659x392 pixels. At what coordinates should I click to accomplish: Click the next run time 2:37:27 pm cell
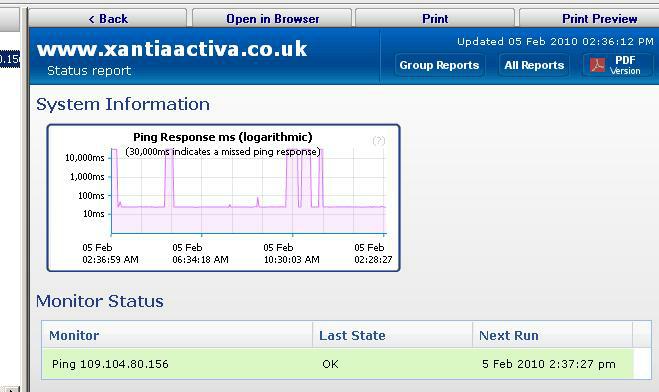(548, 364)
